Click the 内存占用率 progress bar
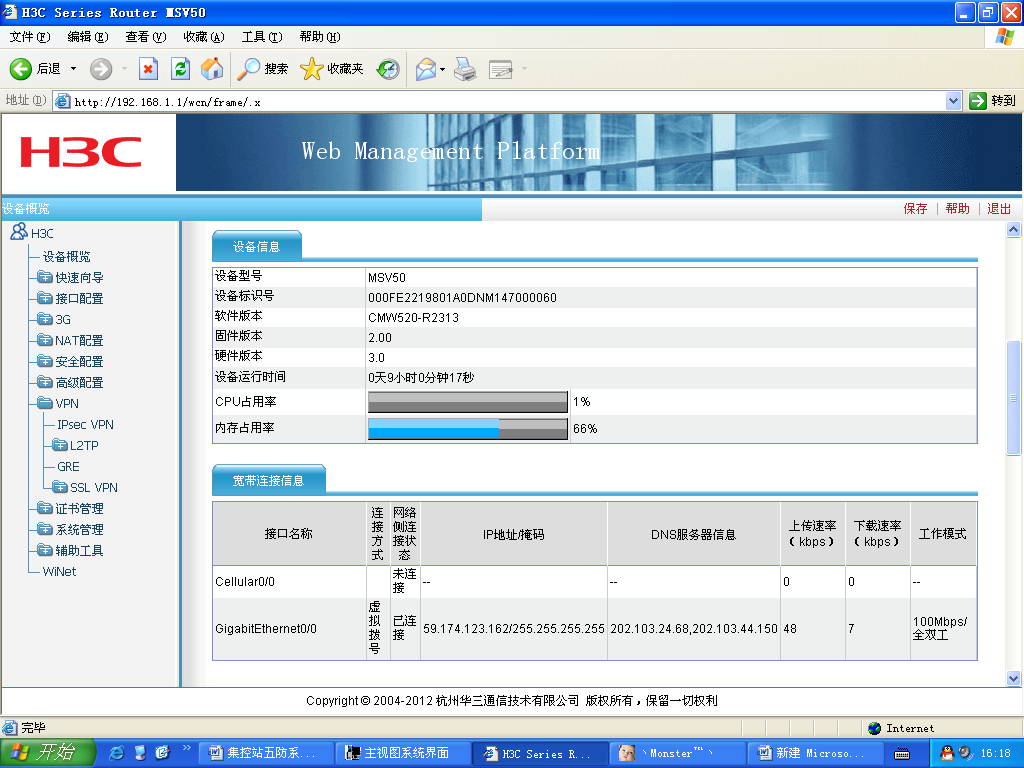 pos(467,428)
